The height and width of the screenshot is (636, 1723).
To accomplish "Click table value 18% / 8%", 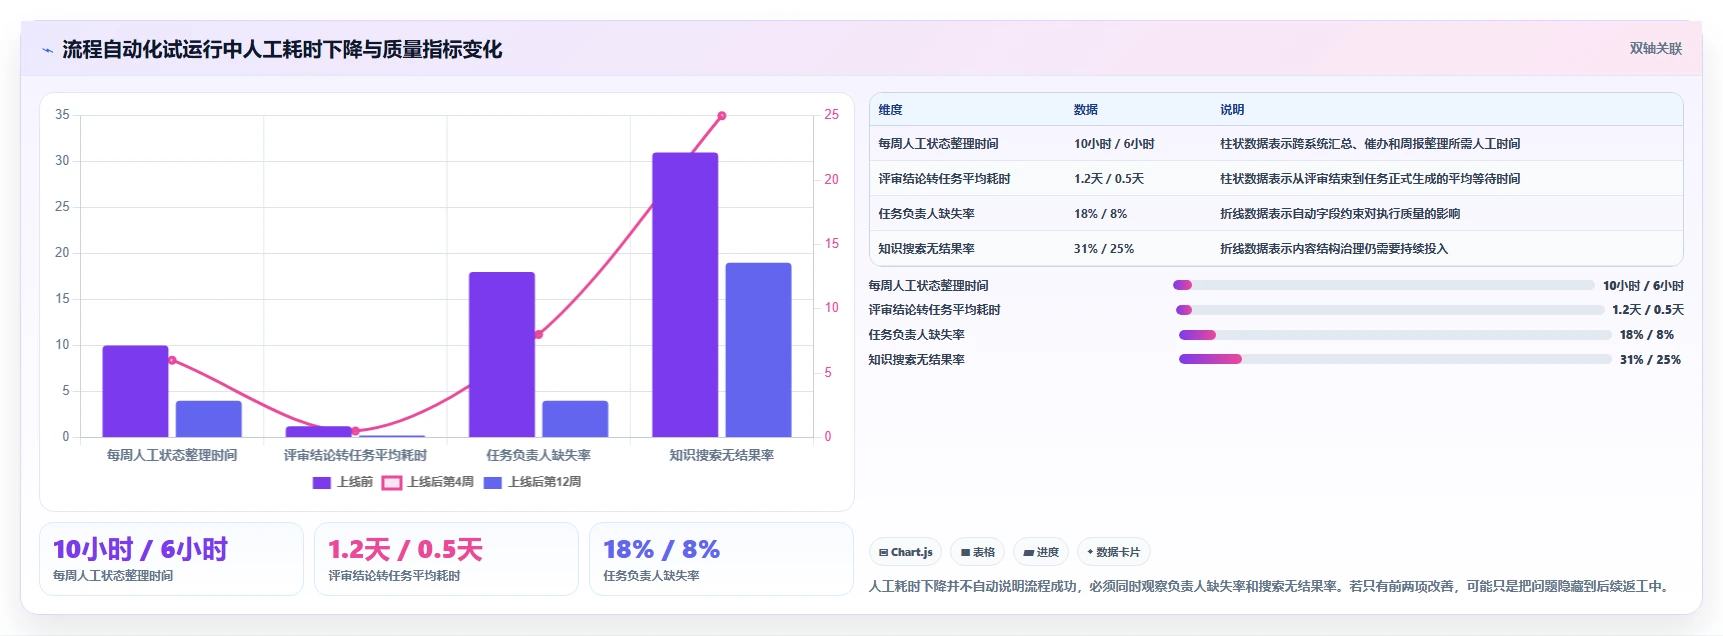I will click(1100, 214).
